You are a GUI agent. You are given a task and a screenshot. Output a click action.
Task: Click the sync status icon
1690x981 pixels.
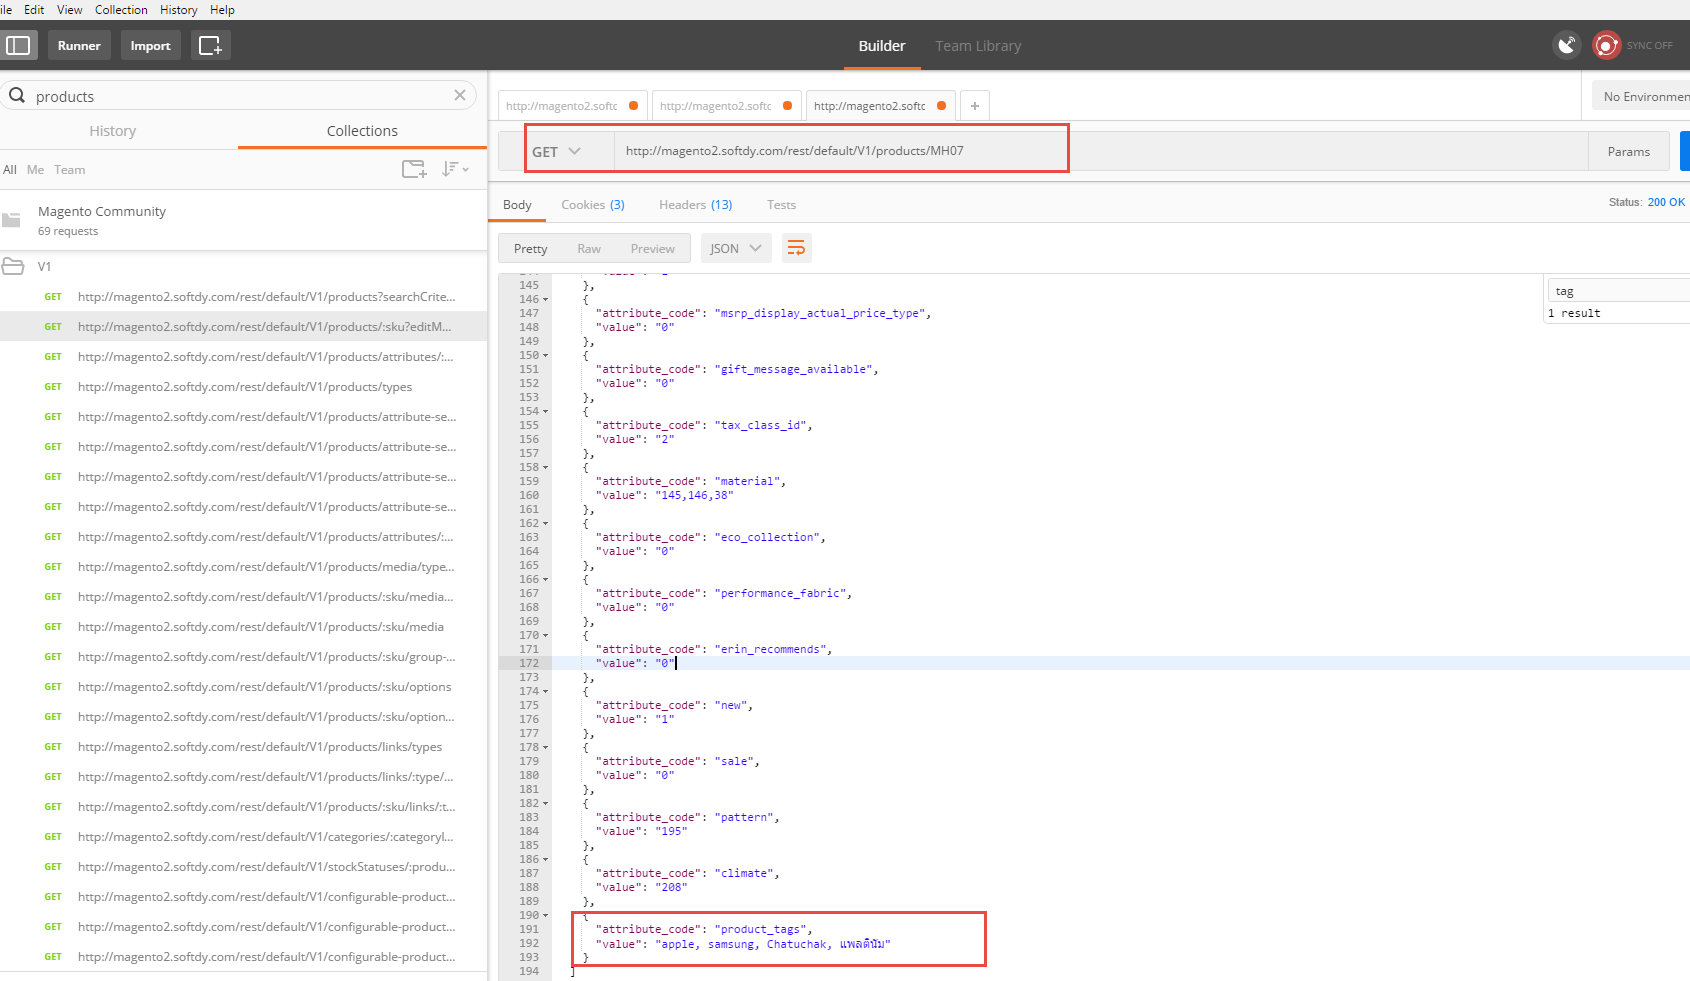(1606, 45)
